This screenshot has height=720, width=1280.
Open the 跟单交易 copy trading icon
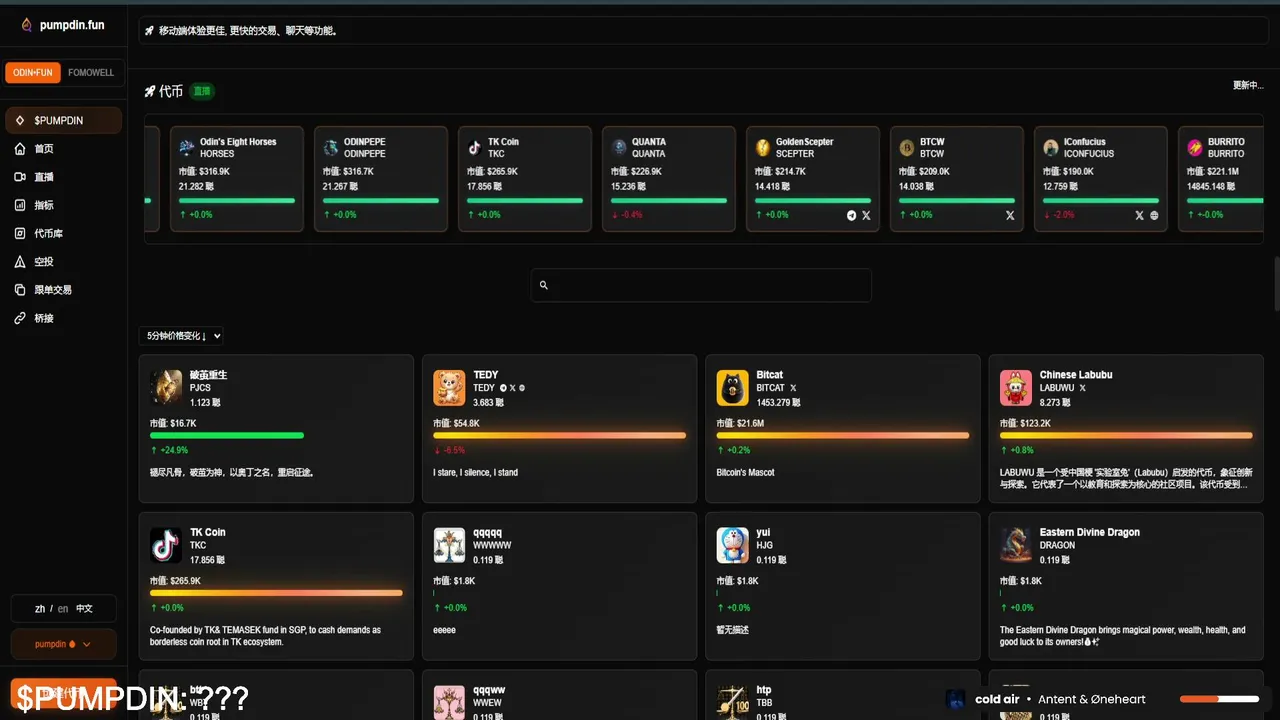[20, 290]
